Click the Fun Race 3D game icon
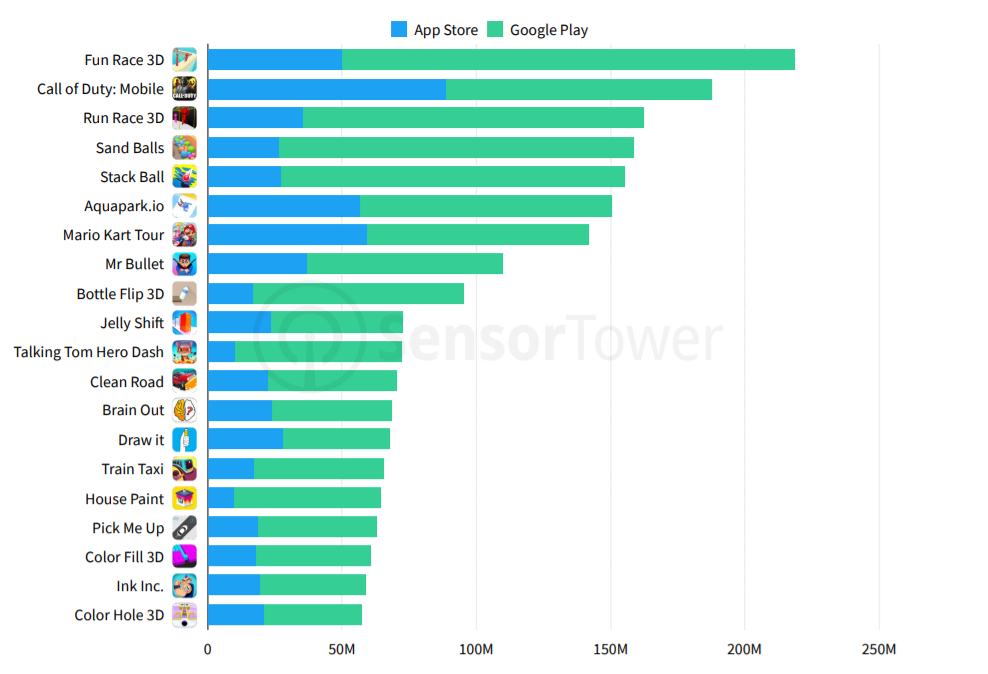988x674 pixels. click(x=185, y=60)
